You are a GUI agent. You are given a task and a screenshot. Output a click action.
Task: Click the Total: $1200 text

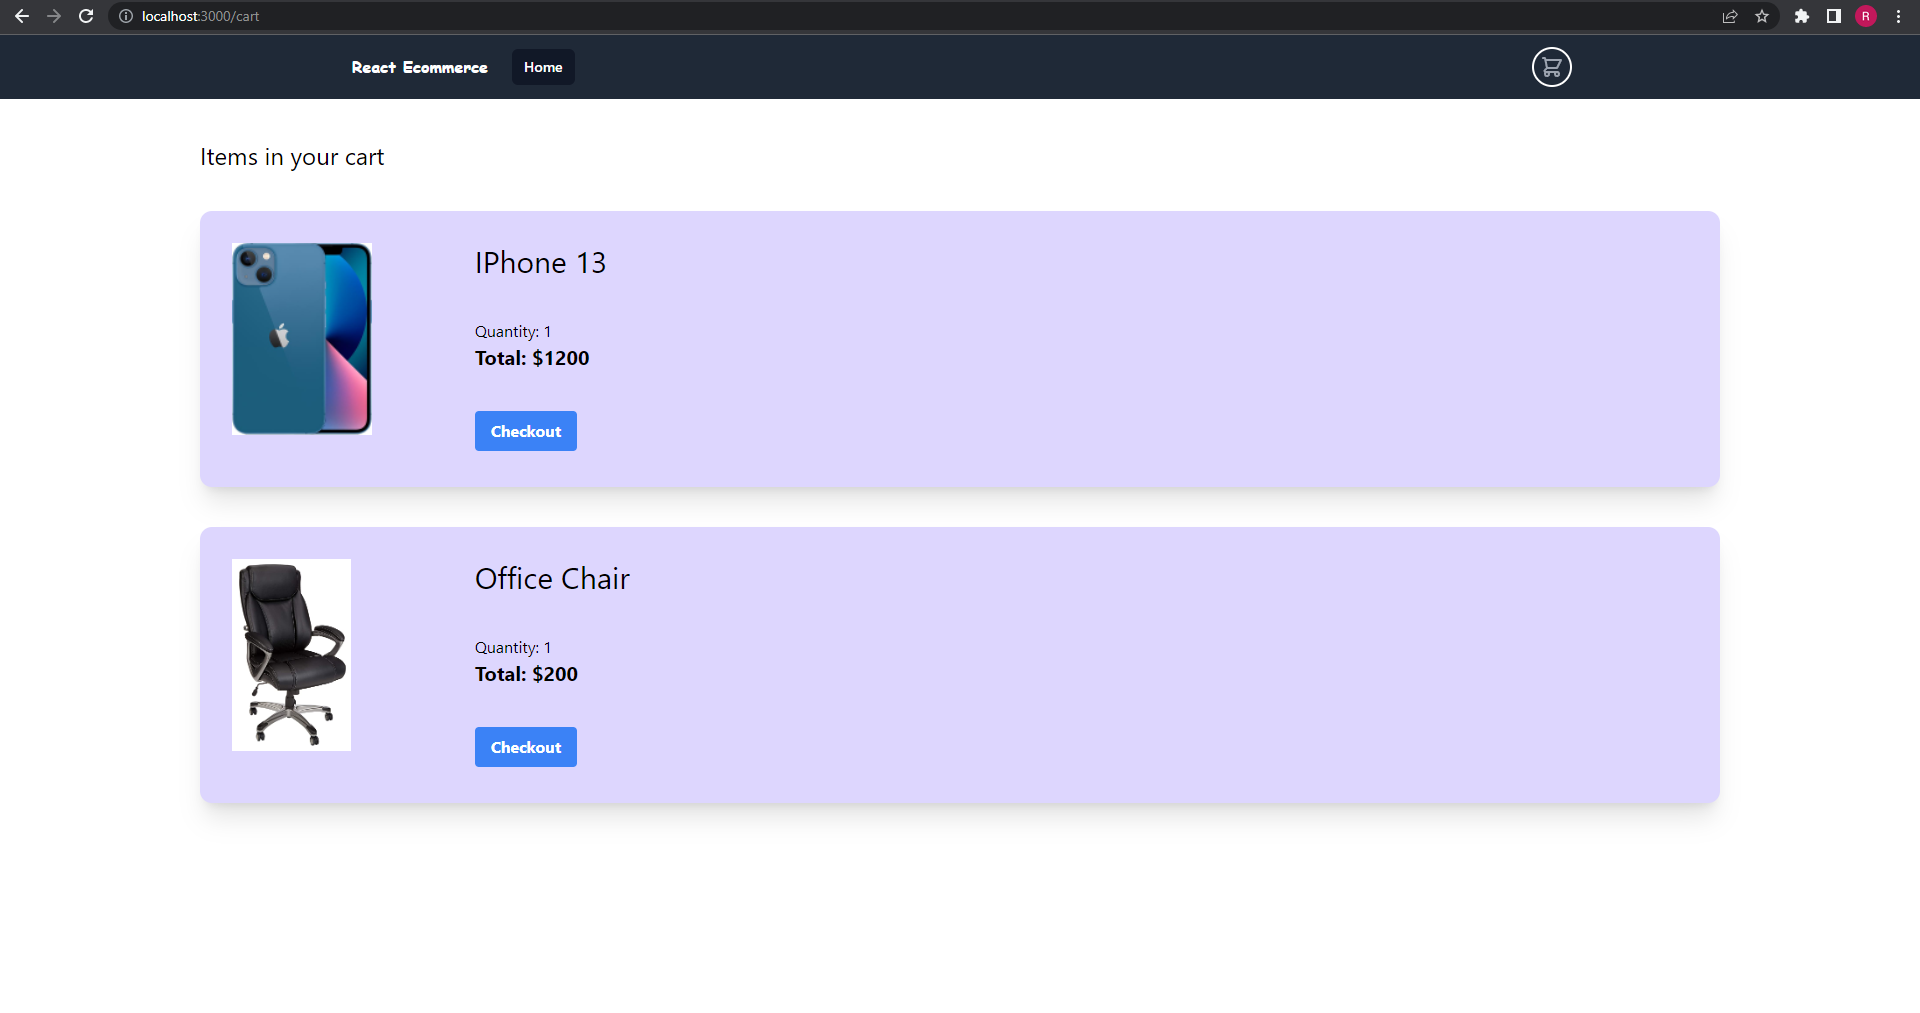point(532,358)
